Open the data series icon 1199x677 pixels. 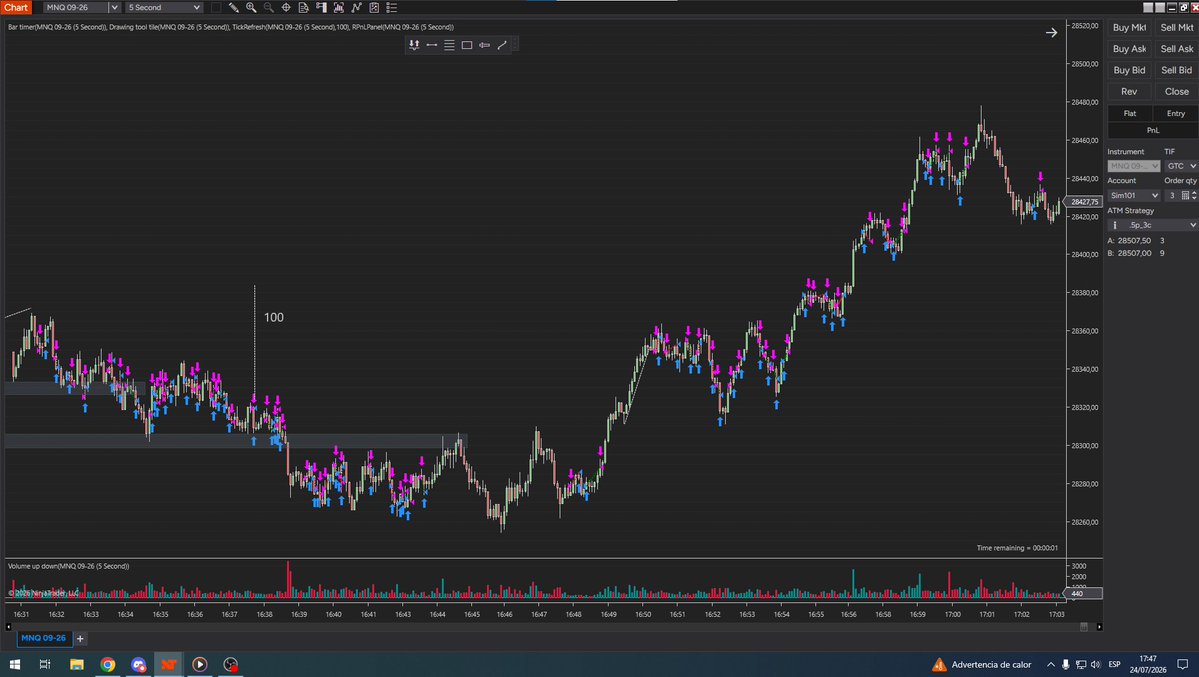tap(339, 8)
